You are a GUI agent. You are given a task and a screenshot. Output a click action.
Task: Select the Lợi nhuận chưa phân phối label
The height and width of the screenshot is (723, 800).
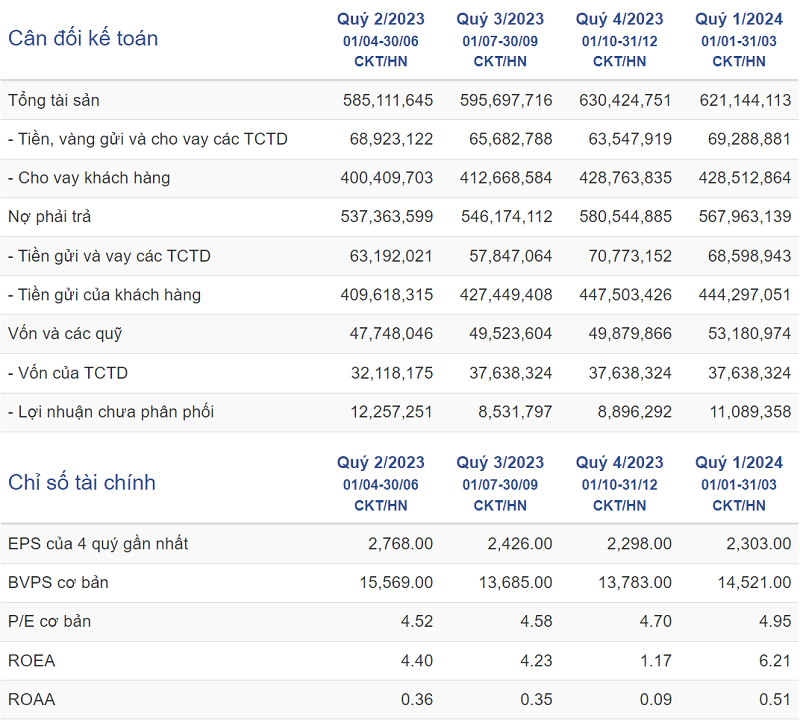111,412
